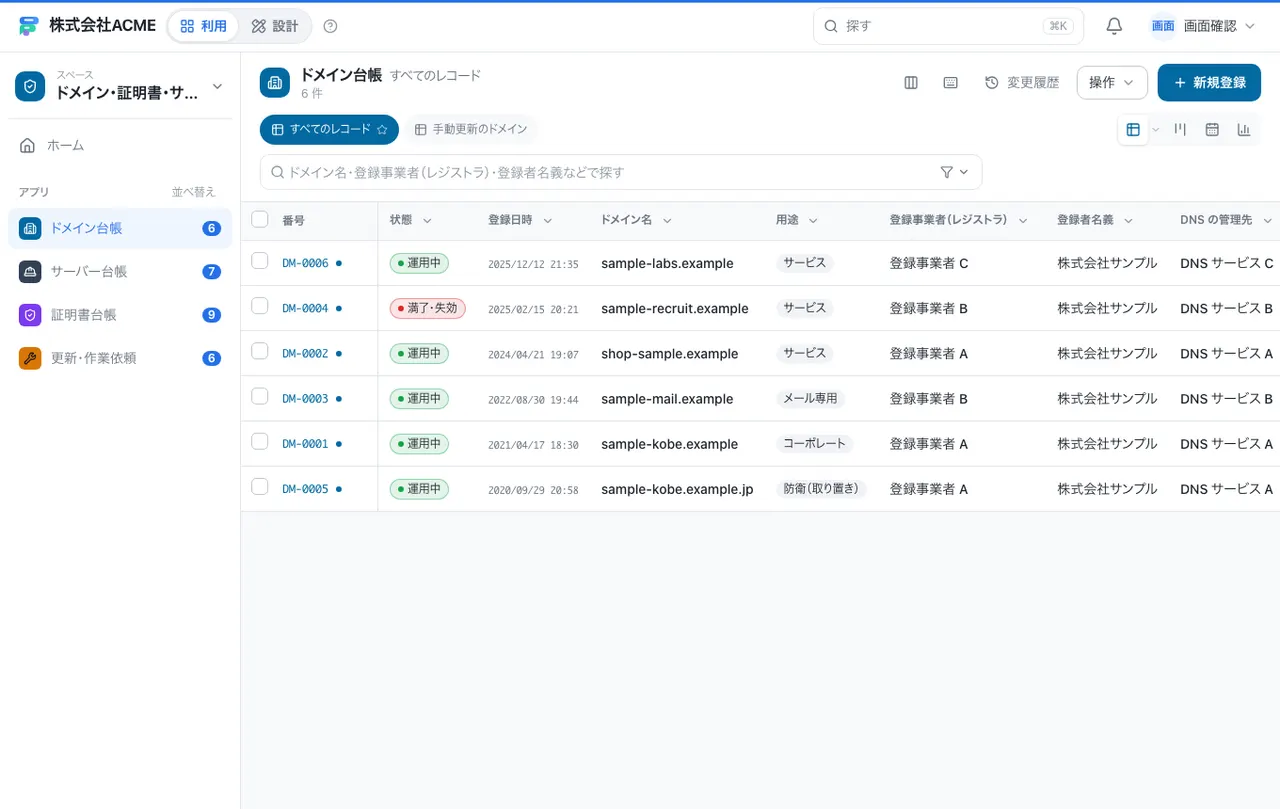This screenshot has height=809, width=1280.
Task: Open record link DM-0004
Action: (x=305, y=308)
